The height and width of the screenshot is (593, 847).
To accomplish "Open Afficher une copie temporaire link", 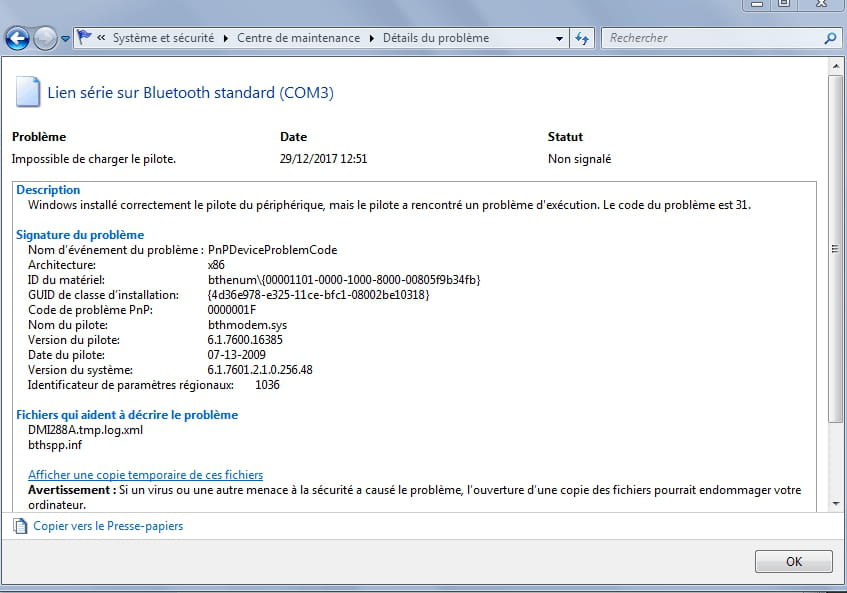I will point(145,475).
